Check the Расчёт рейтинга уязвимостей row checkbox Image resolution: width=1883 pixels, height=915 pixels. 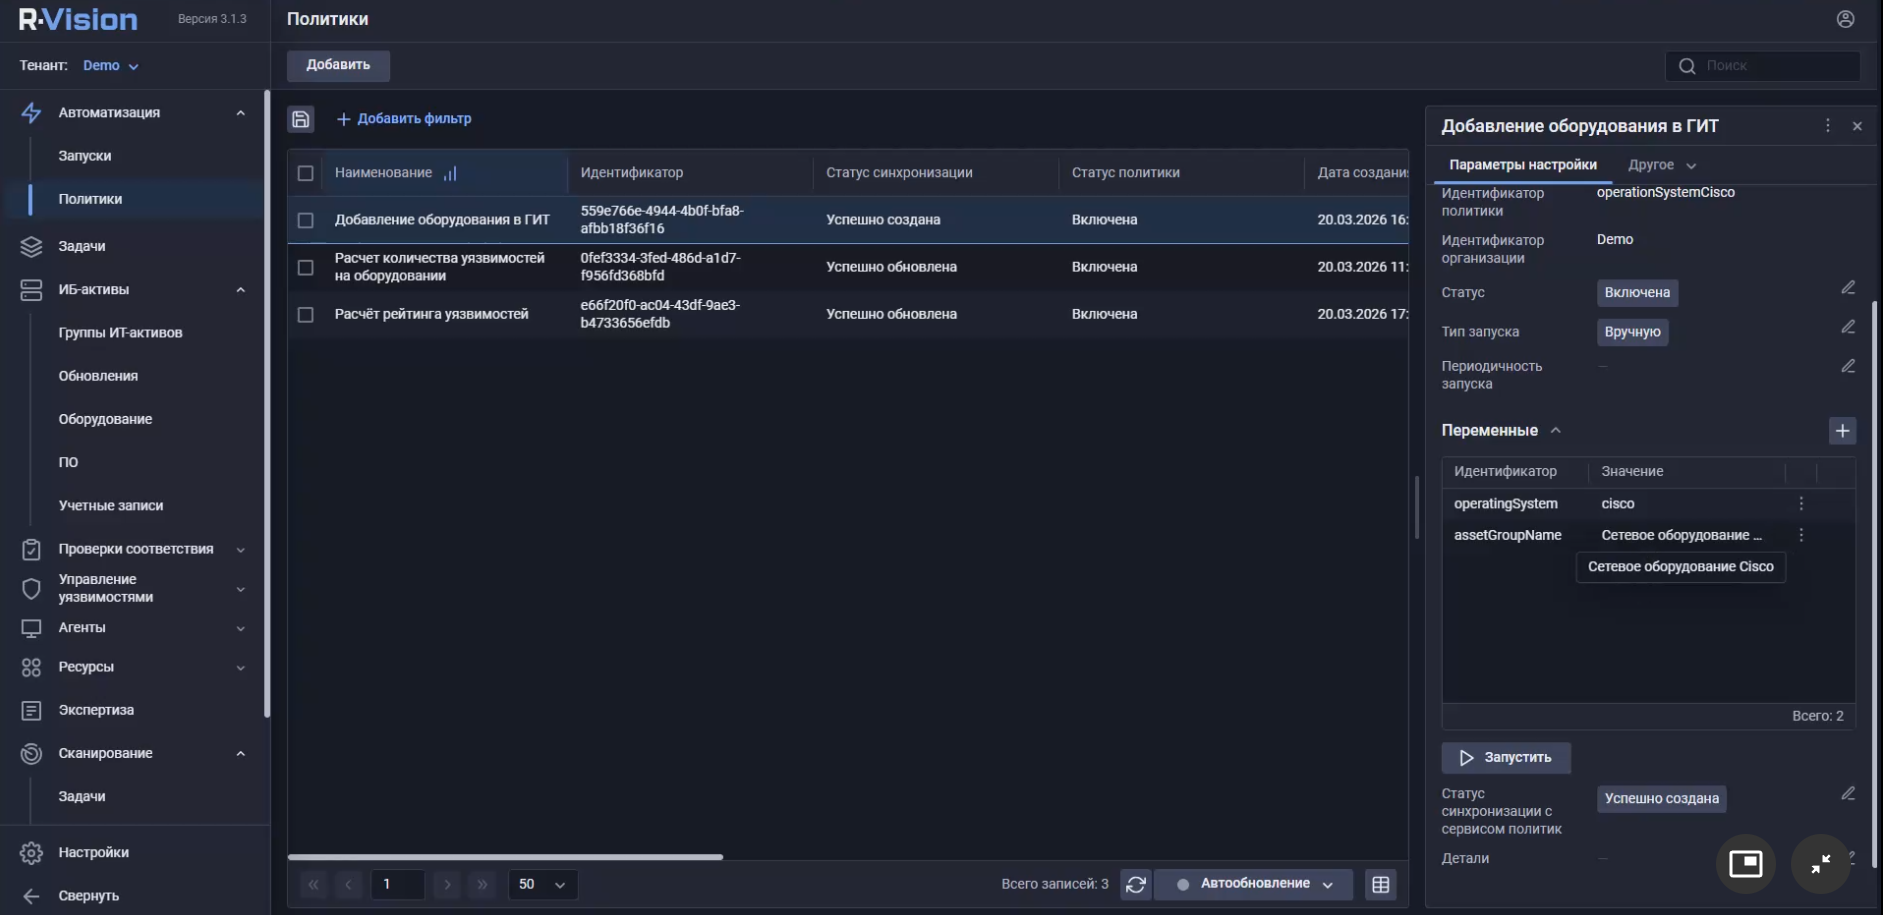tap(306, 315)
